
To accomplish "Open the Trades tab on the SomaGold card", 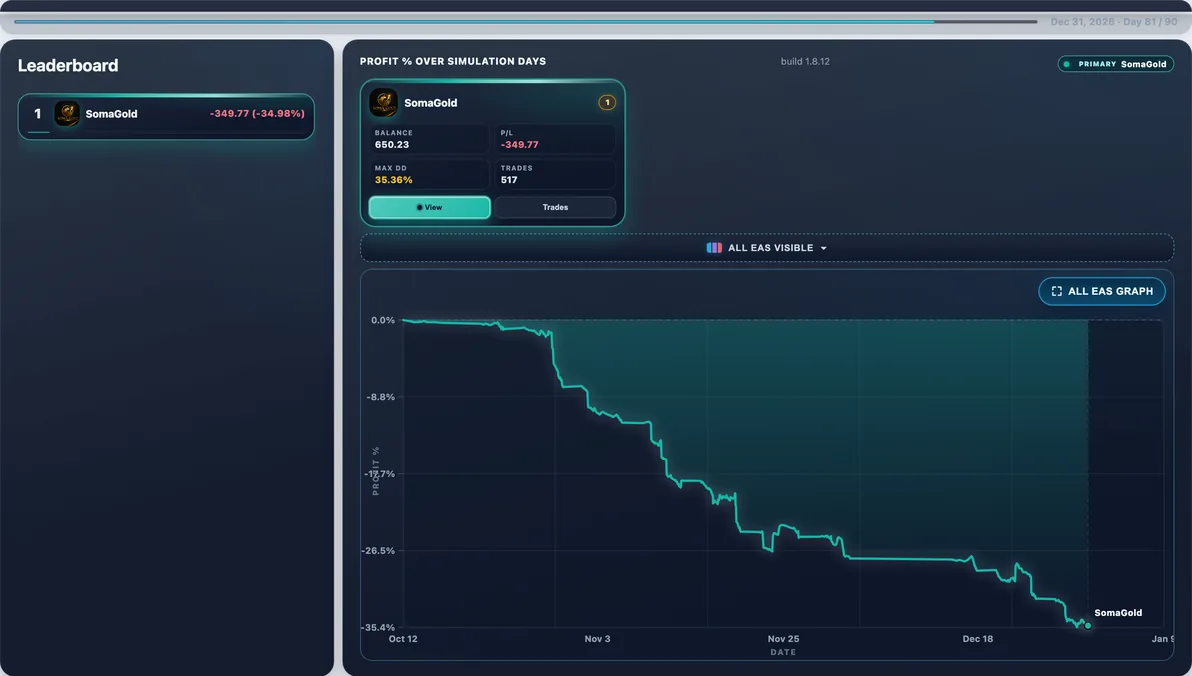I will pos(555,207).
